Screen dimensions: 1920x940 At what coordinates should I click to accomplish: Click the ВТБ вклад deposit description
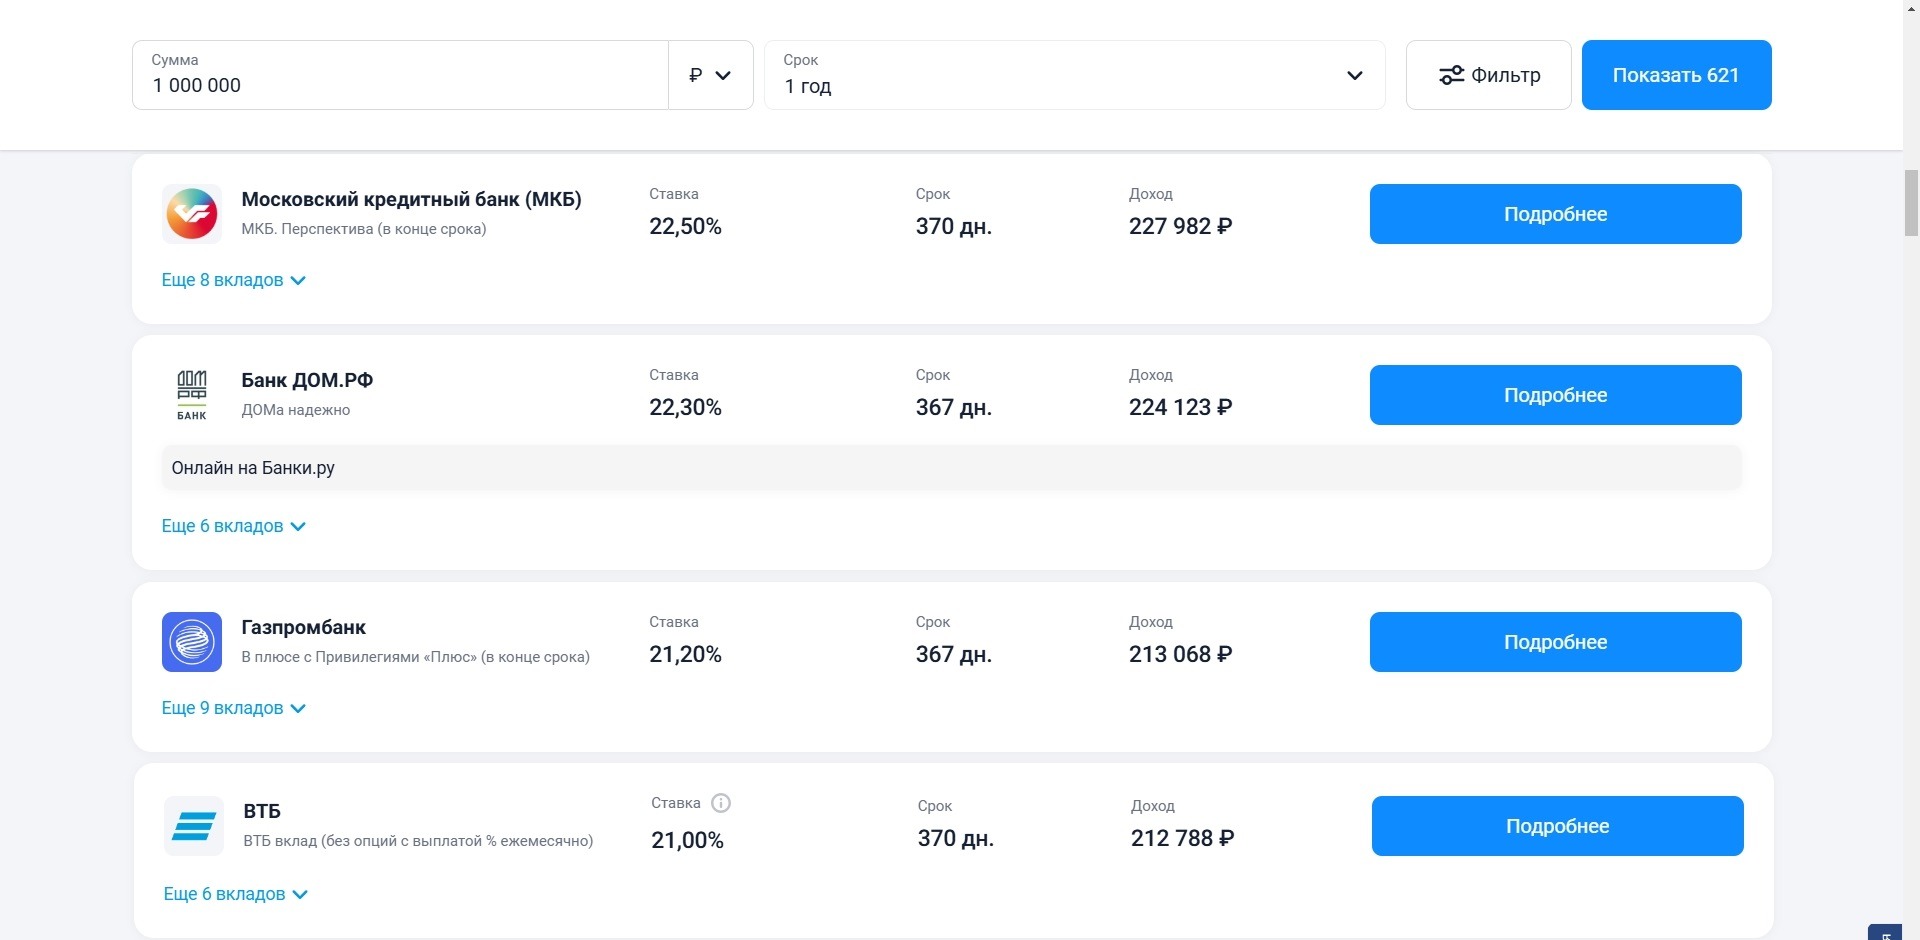tap(418, 841)
